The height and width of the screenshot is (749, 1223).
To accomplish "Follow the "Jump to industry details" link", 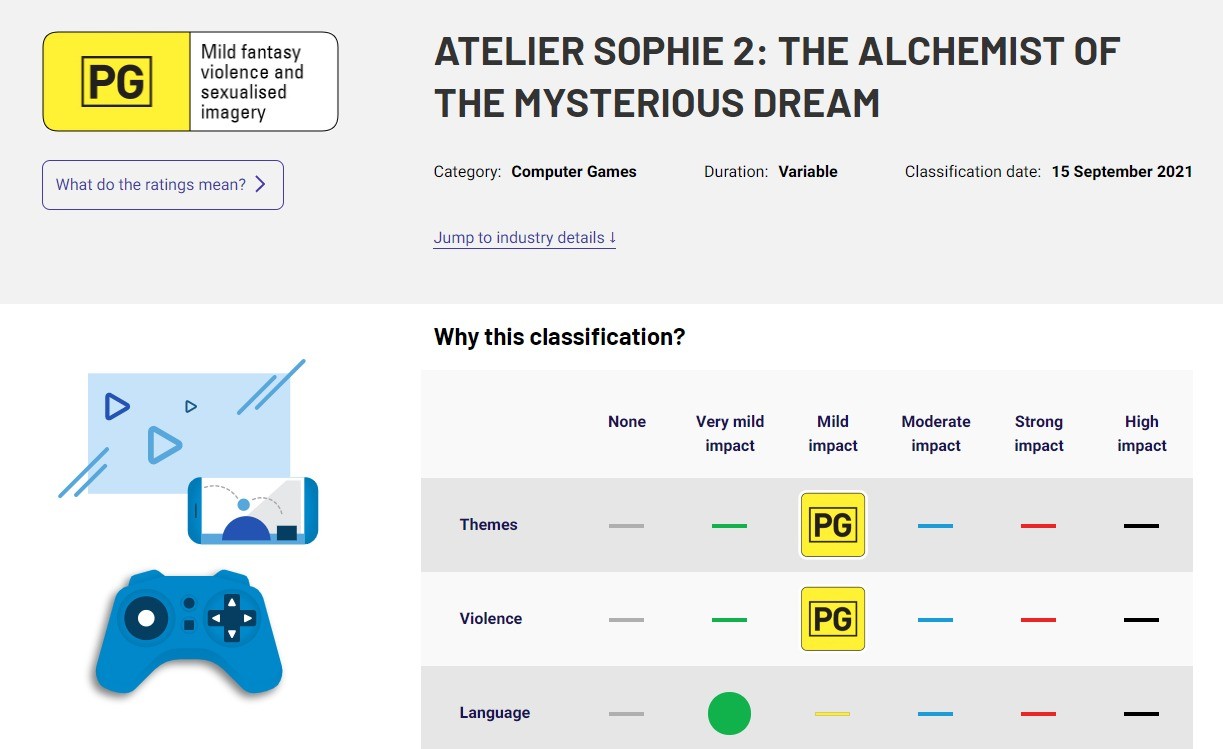I will (524, 238).
